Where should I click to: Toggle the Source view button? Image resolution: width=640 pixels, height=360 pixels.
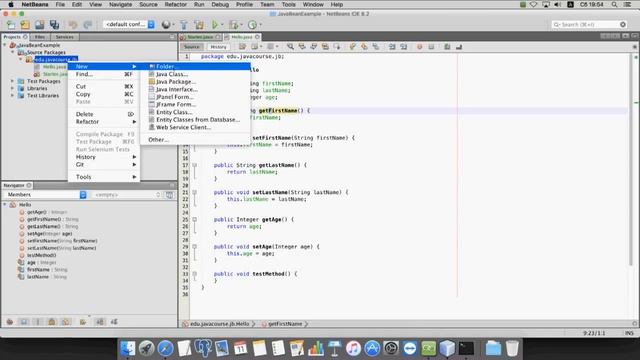tap(191, 47)
